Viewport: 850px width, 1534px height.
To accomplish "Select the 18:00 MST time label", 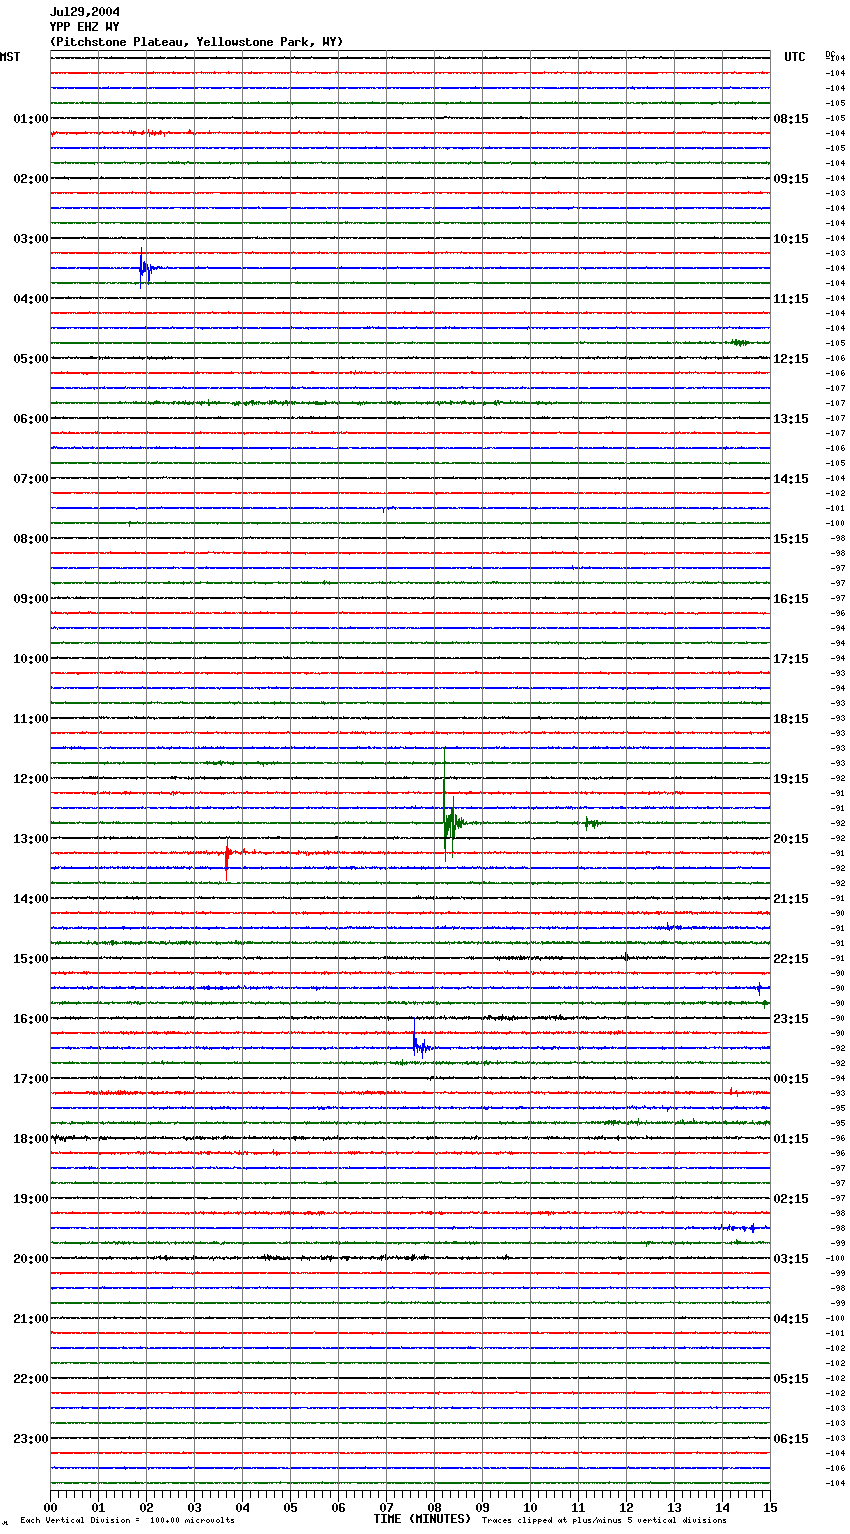I will [31, 1139].
